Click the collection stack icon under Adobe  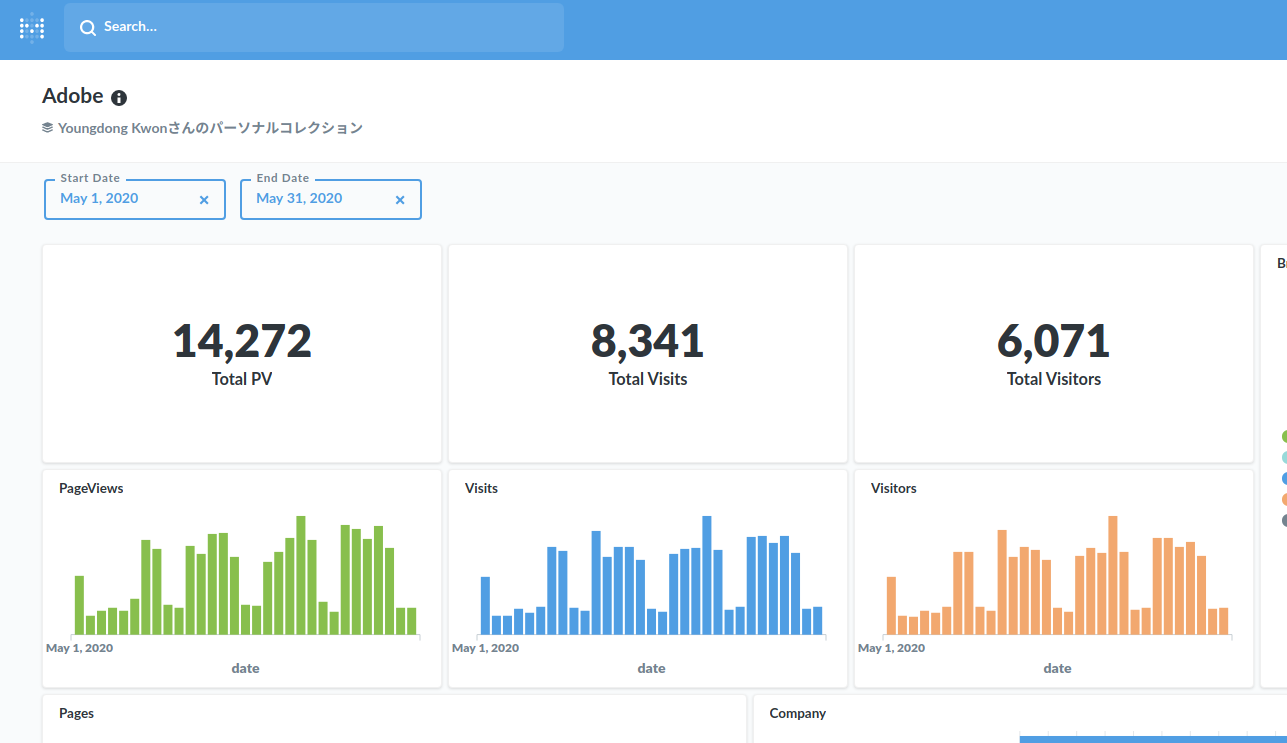(x=47, y=128)
